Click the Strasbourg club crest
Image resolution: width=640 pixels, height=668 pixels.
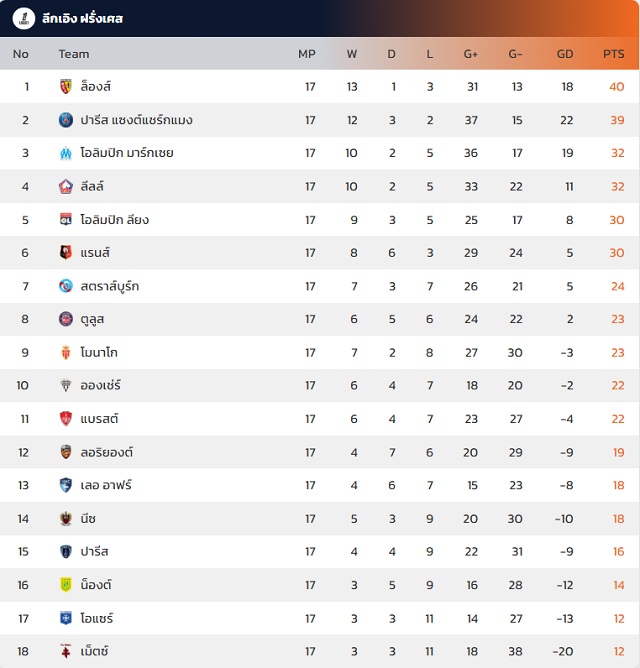(66, 286)
